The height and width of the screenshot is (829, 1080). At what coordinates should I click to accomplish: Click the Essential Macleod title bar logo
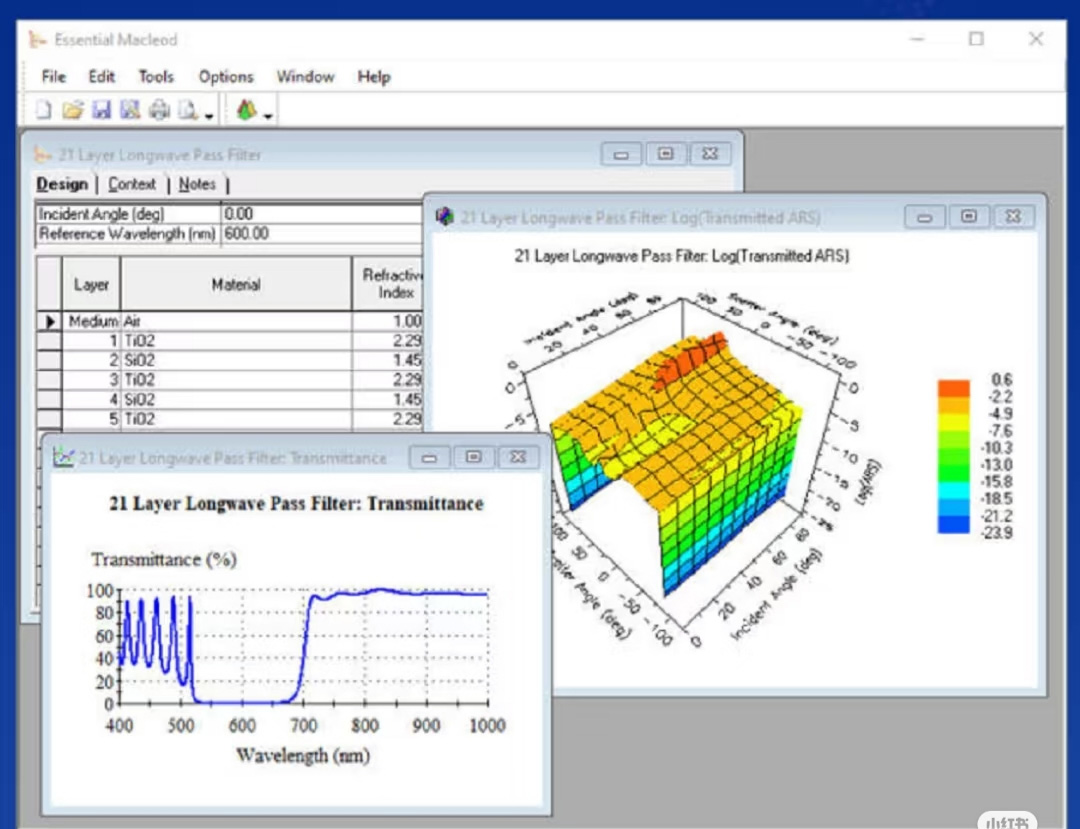(x=38, y=40)
